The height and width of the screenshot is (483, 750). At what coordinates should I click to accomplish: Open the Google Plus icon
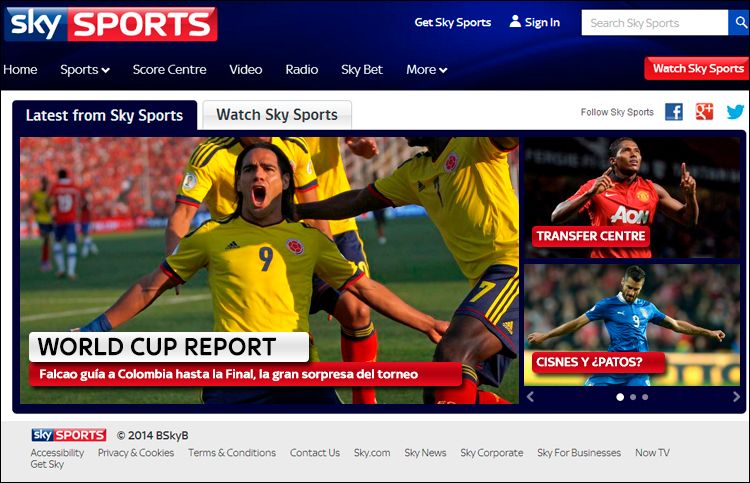(x=704, y=112)
